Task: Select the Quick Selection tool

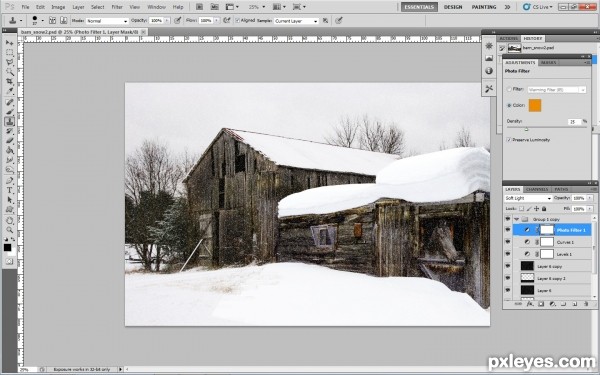Action: (9, 72)
